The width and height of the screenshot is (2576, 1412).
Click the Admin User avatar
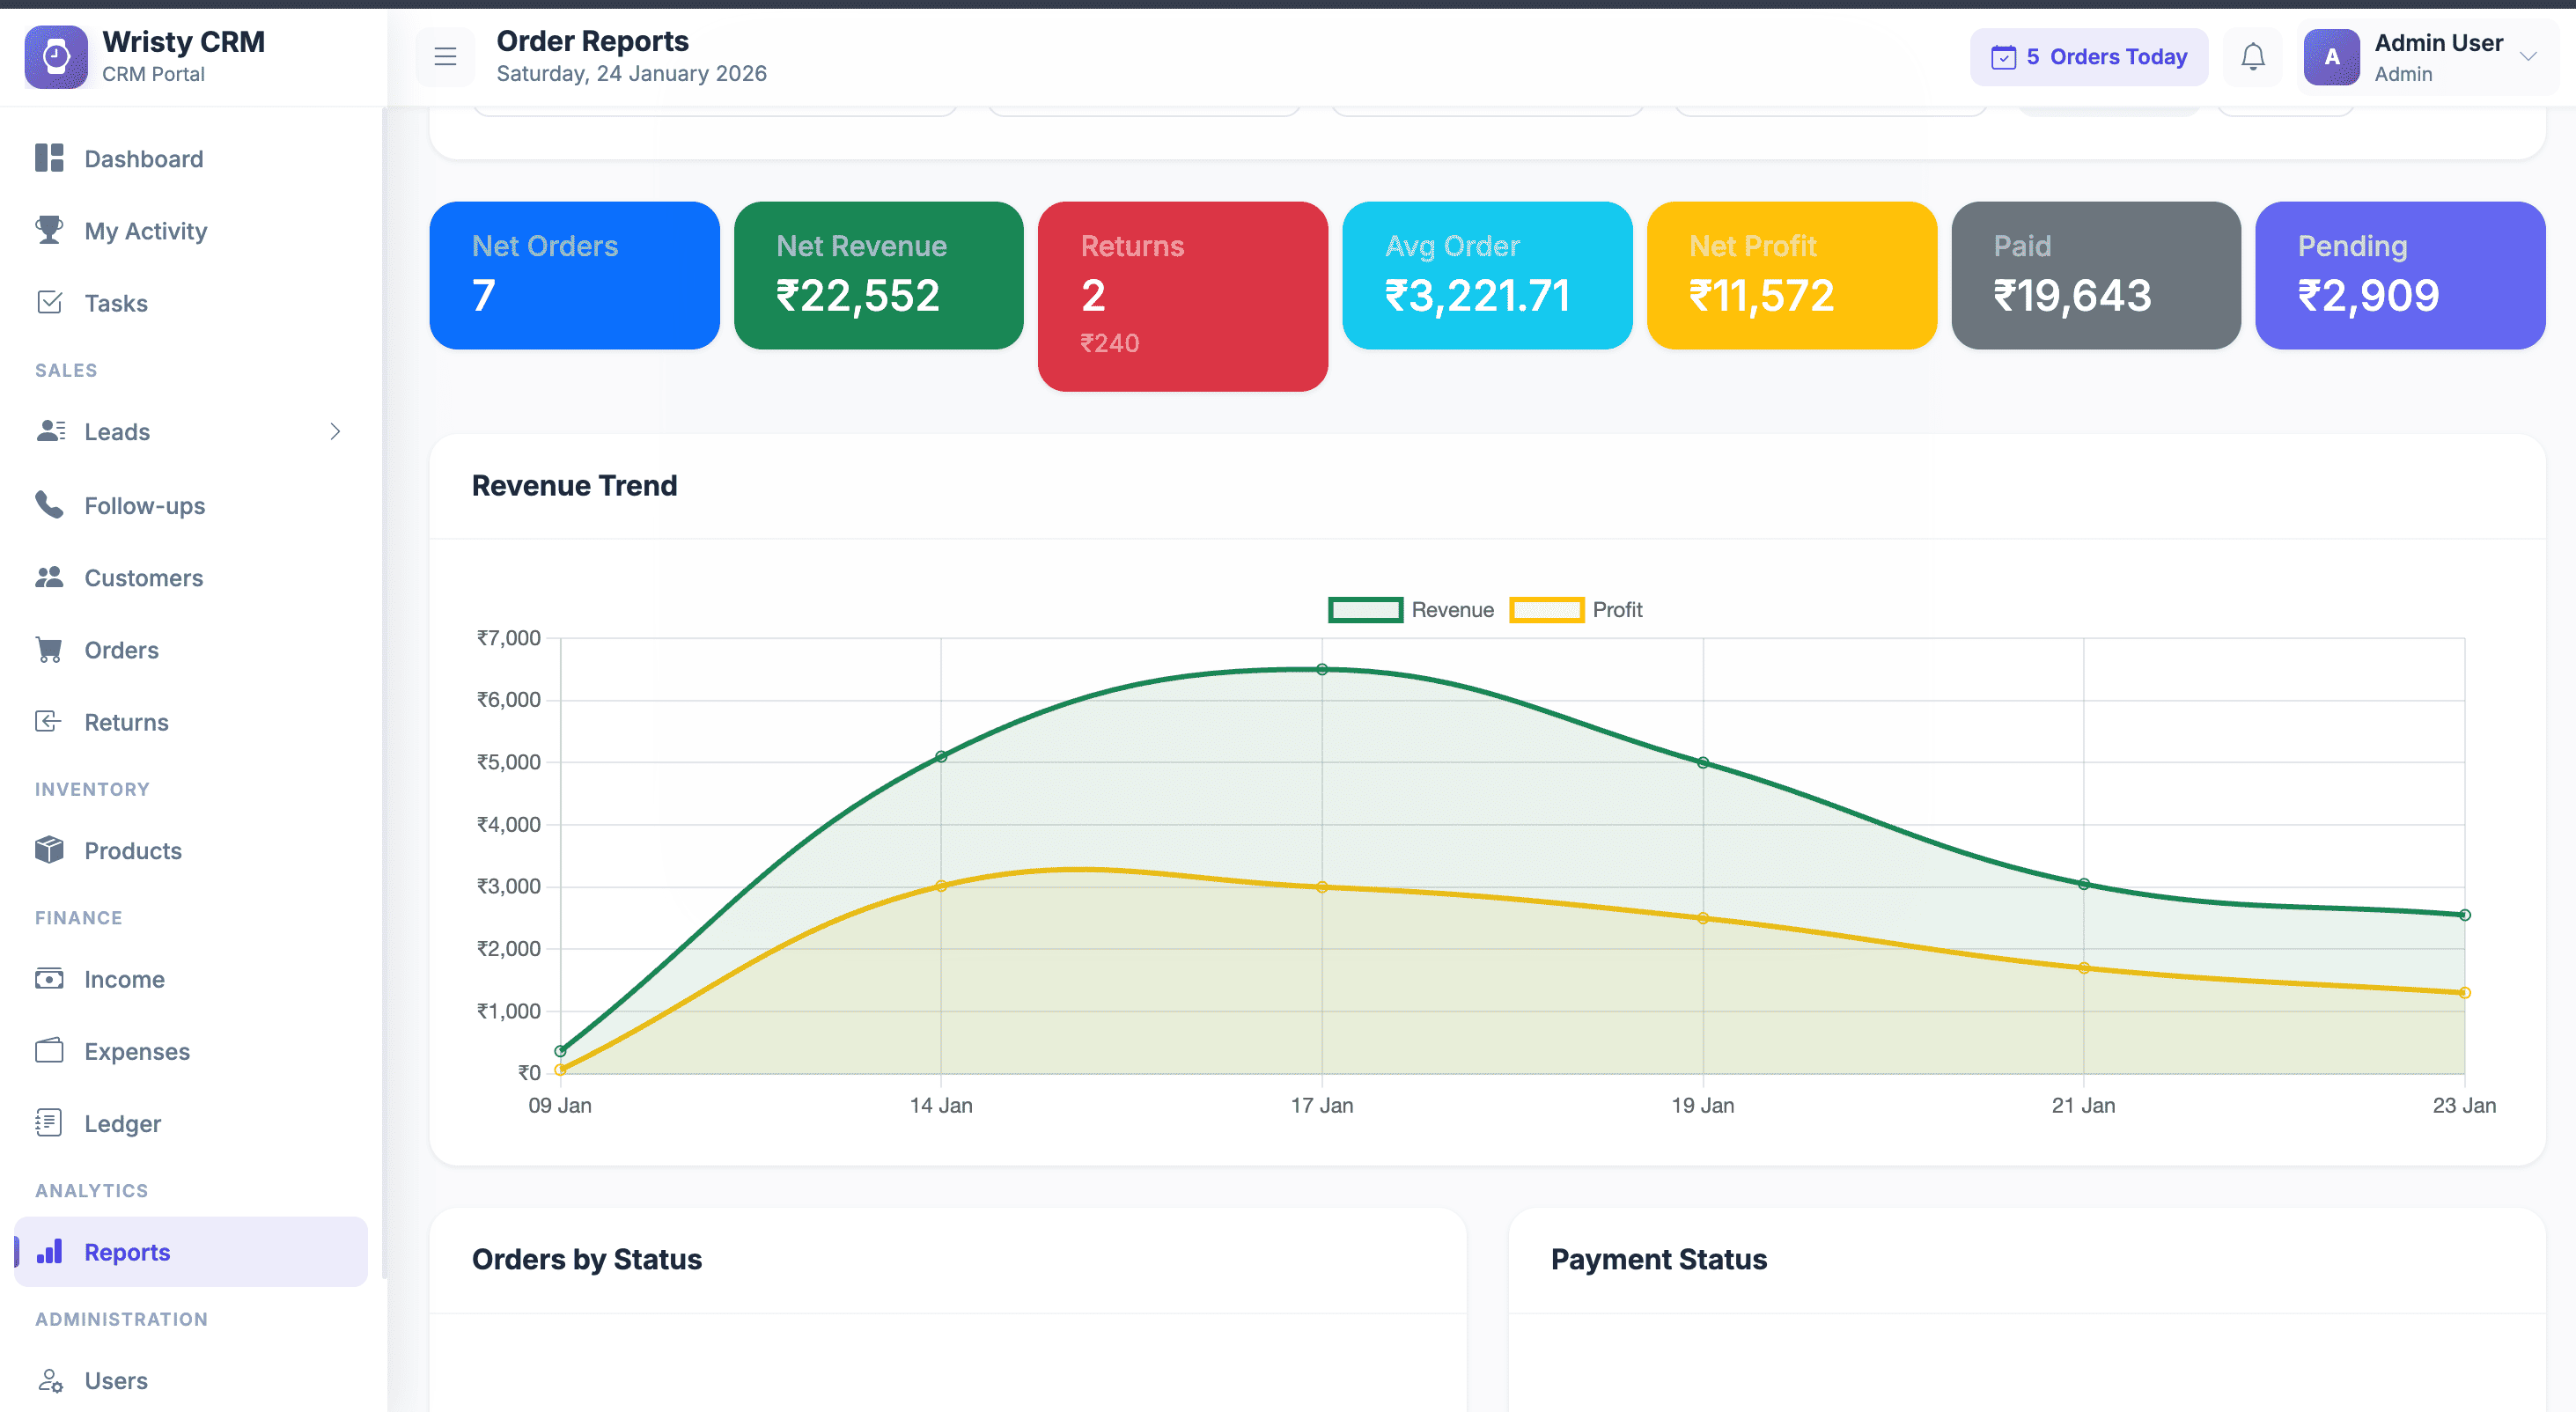(2331, 57)
